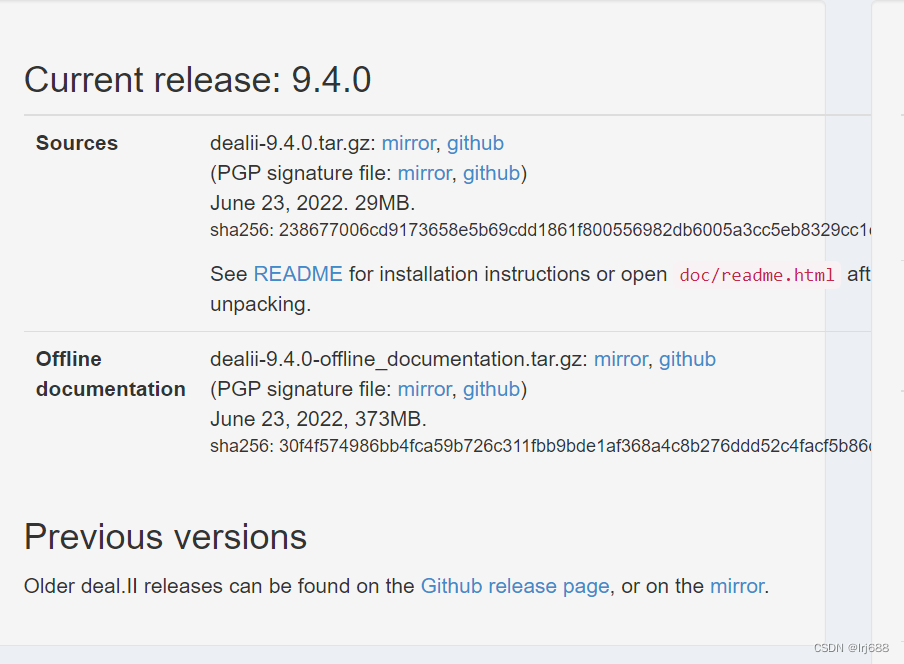904x664 pixels.
Task: Open the github link for offline documentation archive
Action: pos(687,359)
